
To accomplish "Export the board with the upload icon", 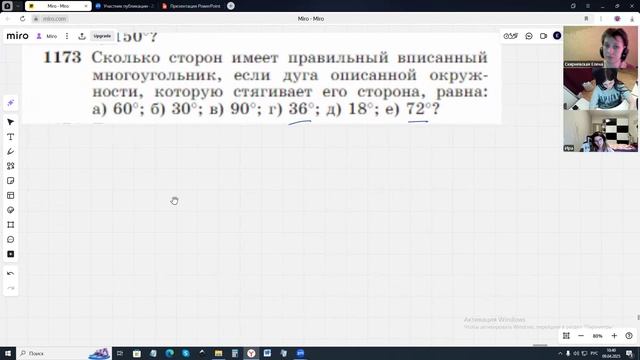I will pos(82,36).
